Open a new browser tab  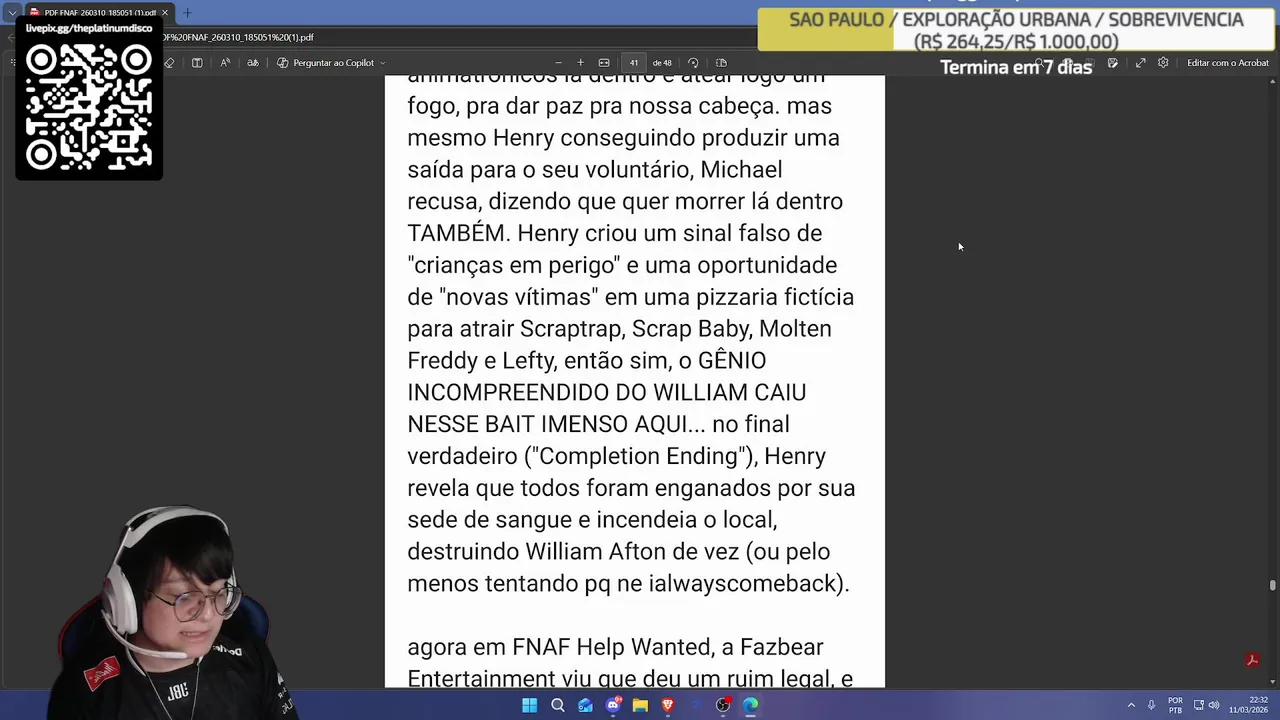pyautogui.click(x=187, y=13)
